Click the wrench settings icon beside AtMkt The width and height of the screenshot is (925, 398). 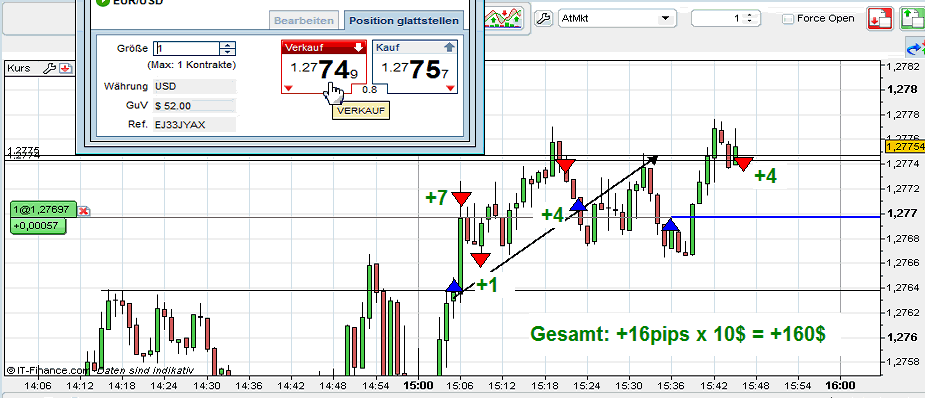(543, 18)
